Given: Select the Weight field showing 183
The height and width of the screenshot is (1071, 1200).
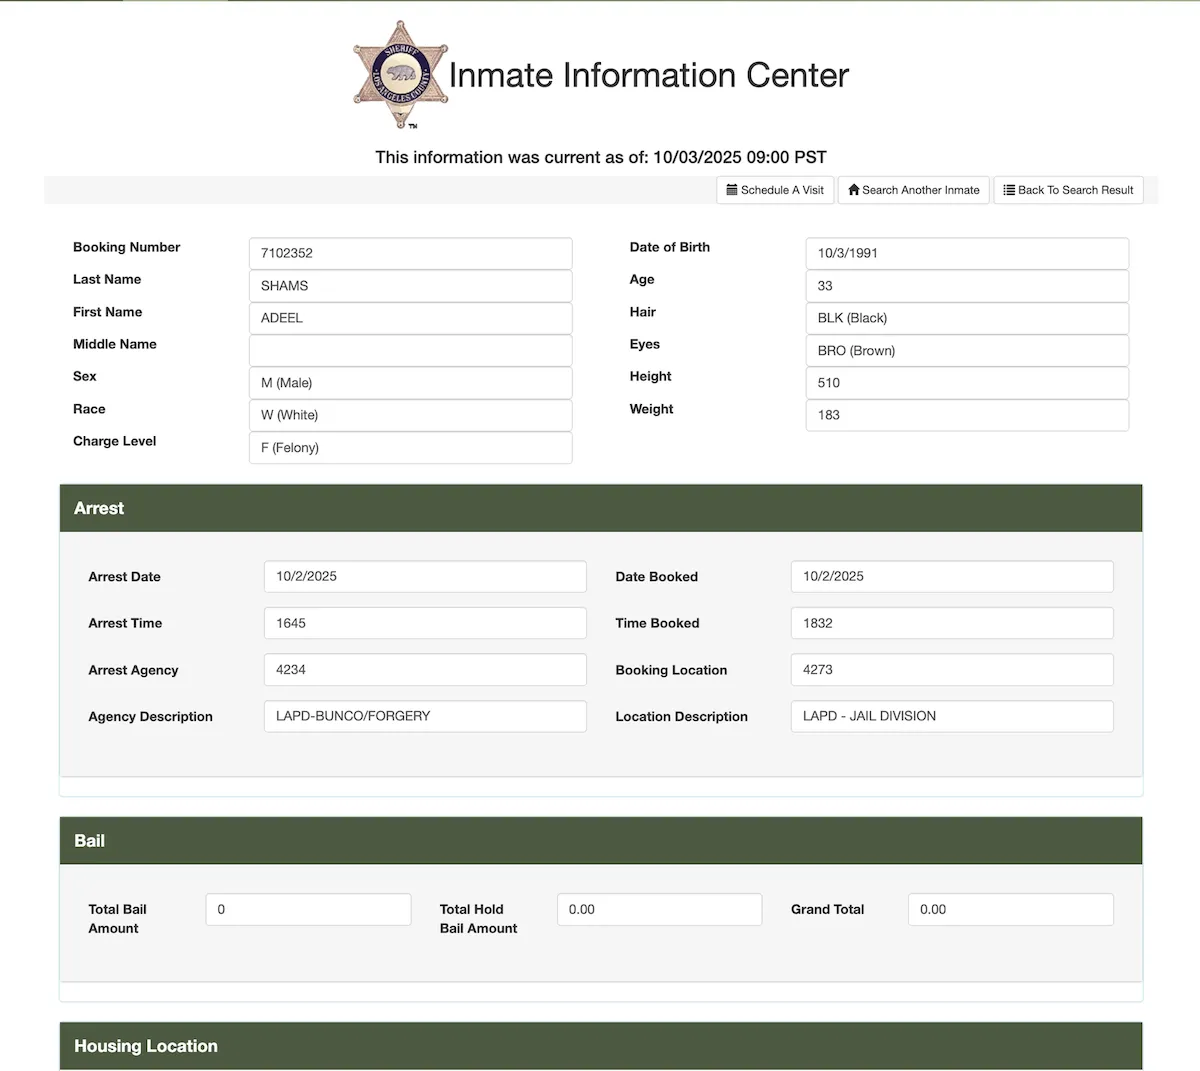Looking at the screenshot, I should coord(966,415).
